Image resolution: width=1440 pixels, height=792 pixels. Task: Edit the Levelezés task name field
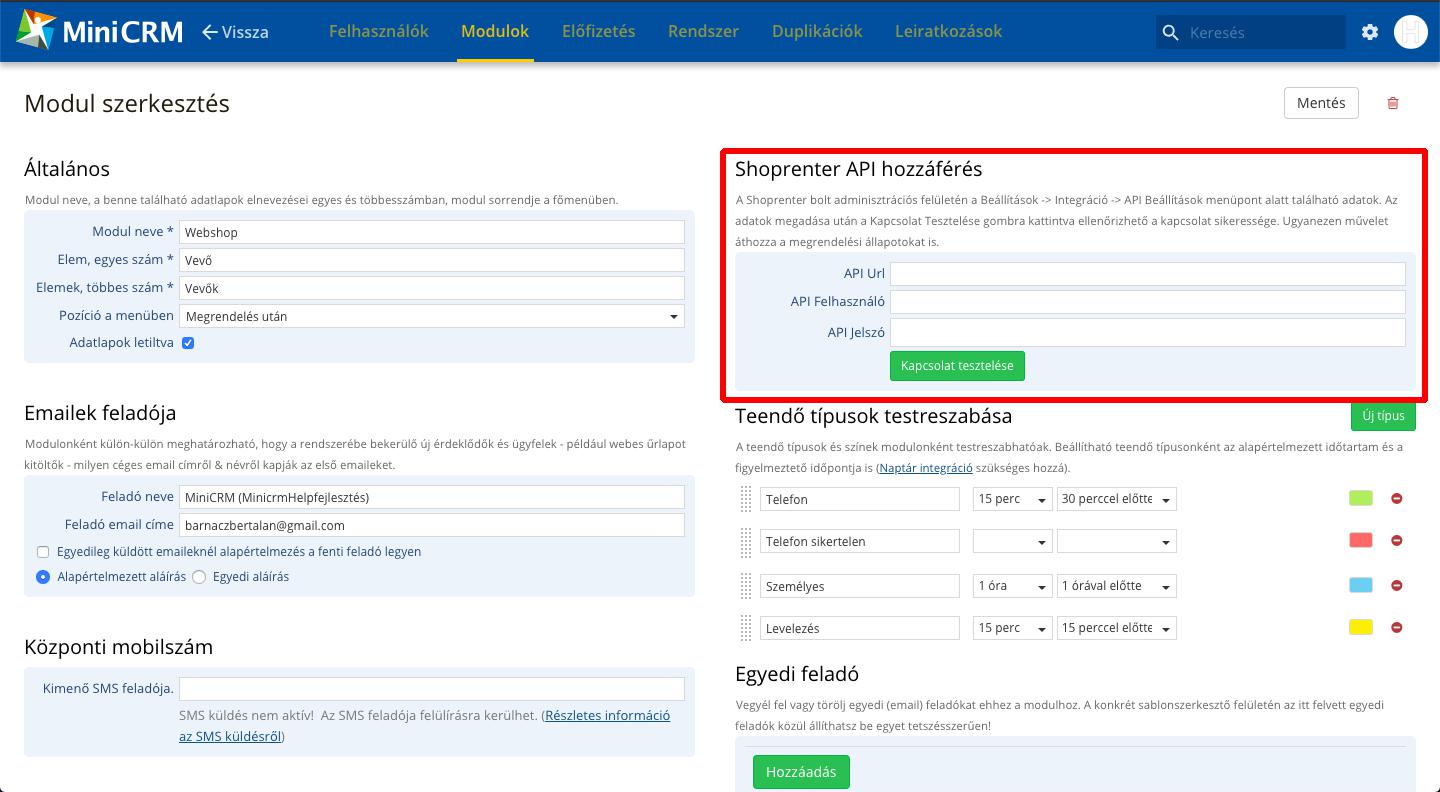pyautogui.click(x=860, y=628)
